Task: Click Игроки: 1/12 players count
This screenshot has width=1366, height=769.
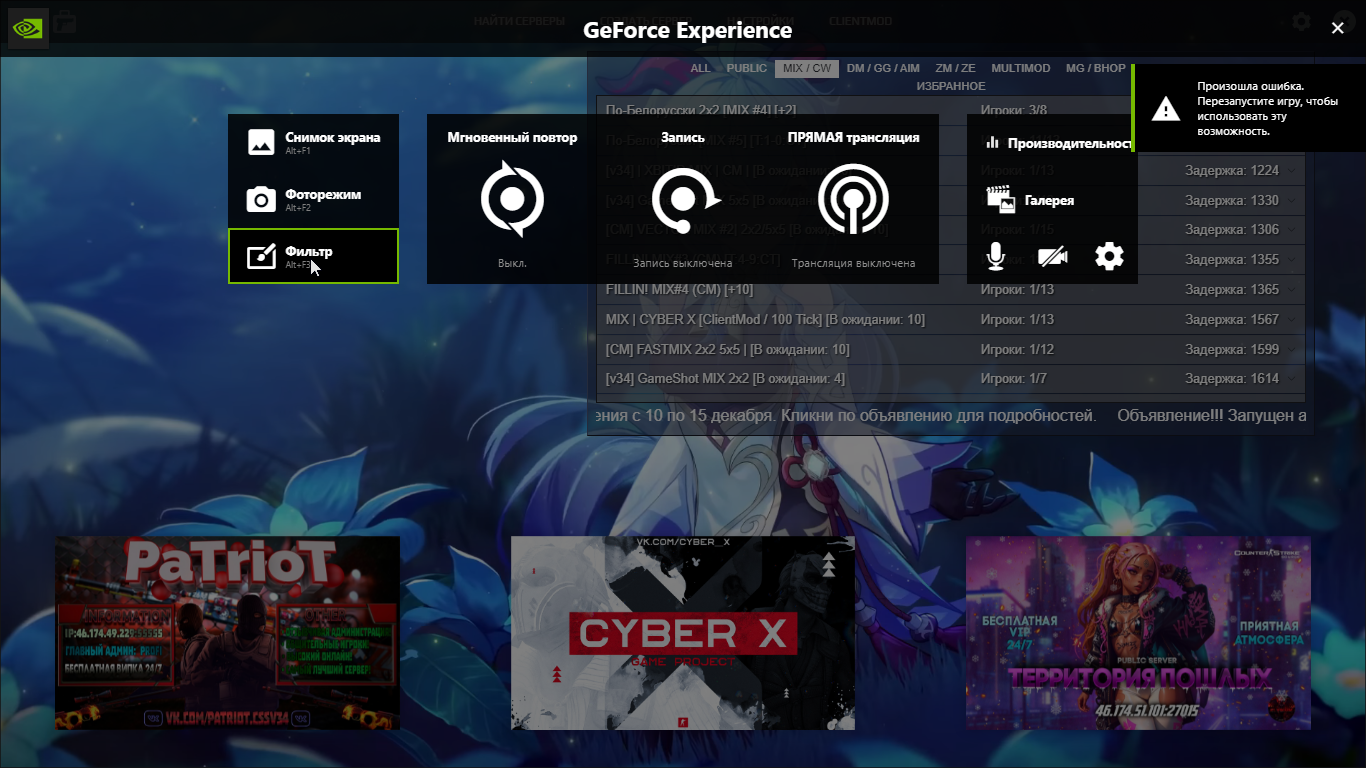Action: pos(1017,349)
